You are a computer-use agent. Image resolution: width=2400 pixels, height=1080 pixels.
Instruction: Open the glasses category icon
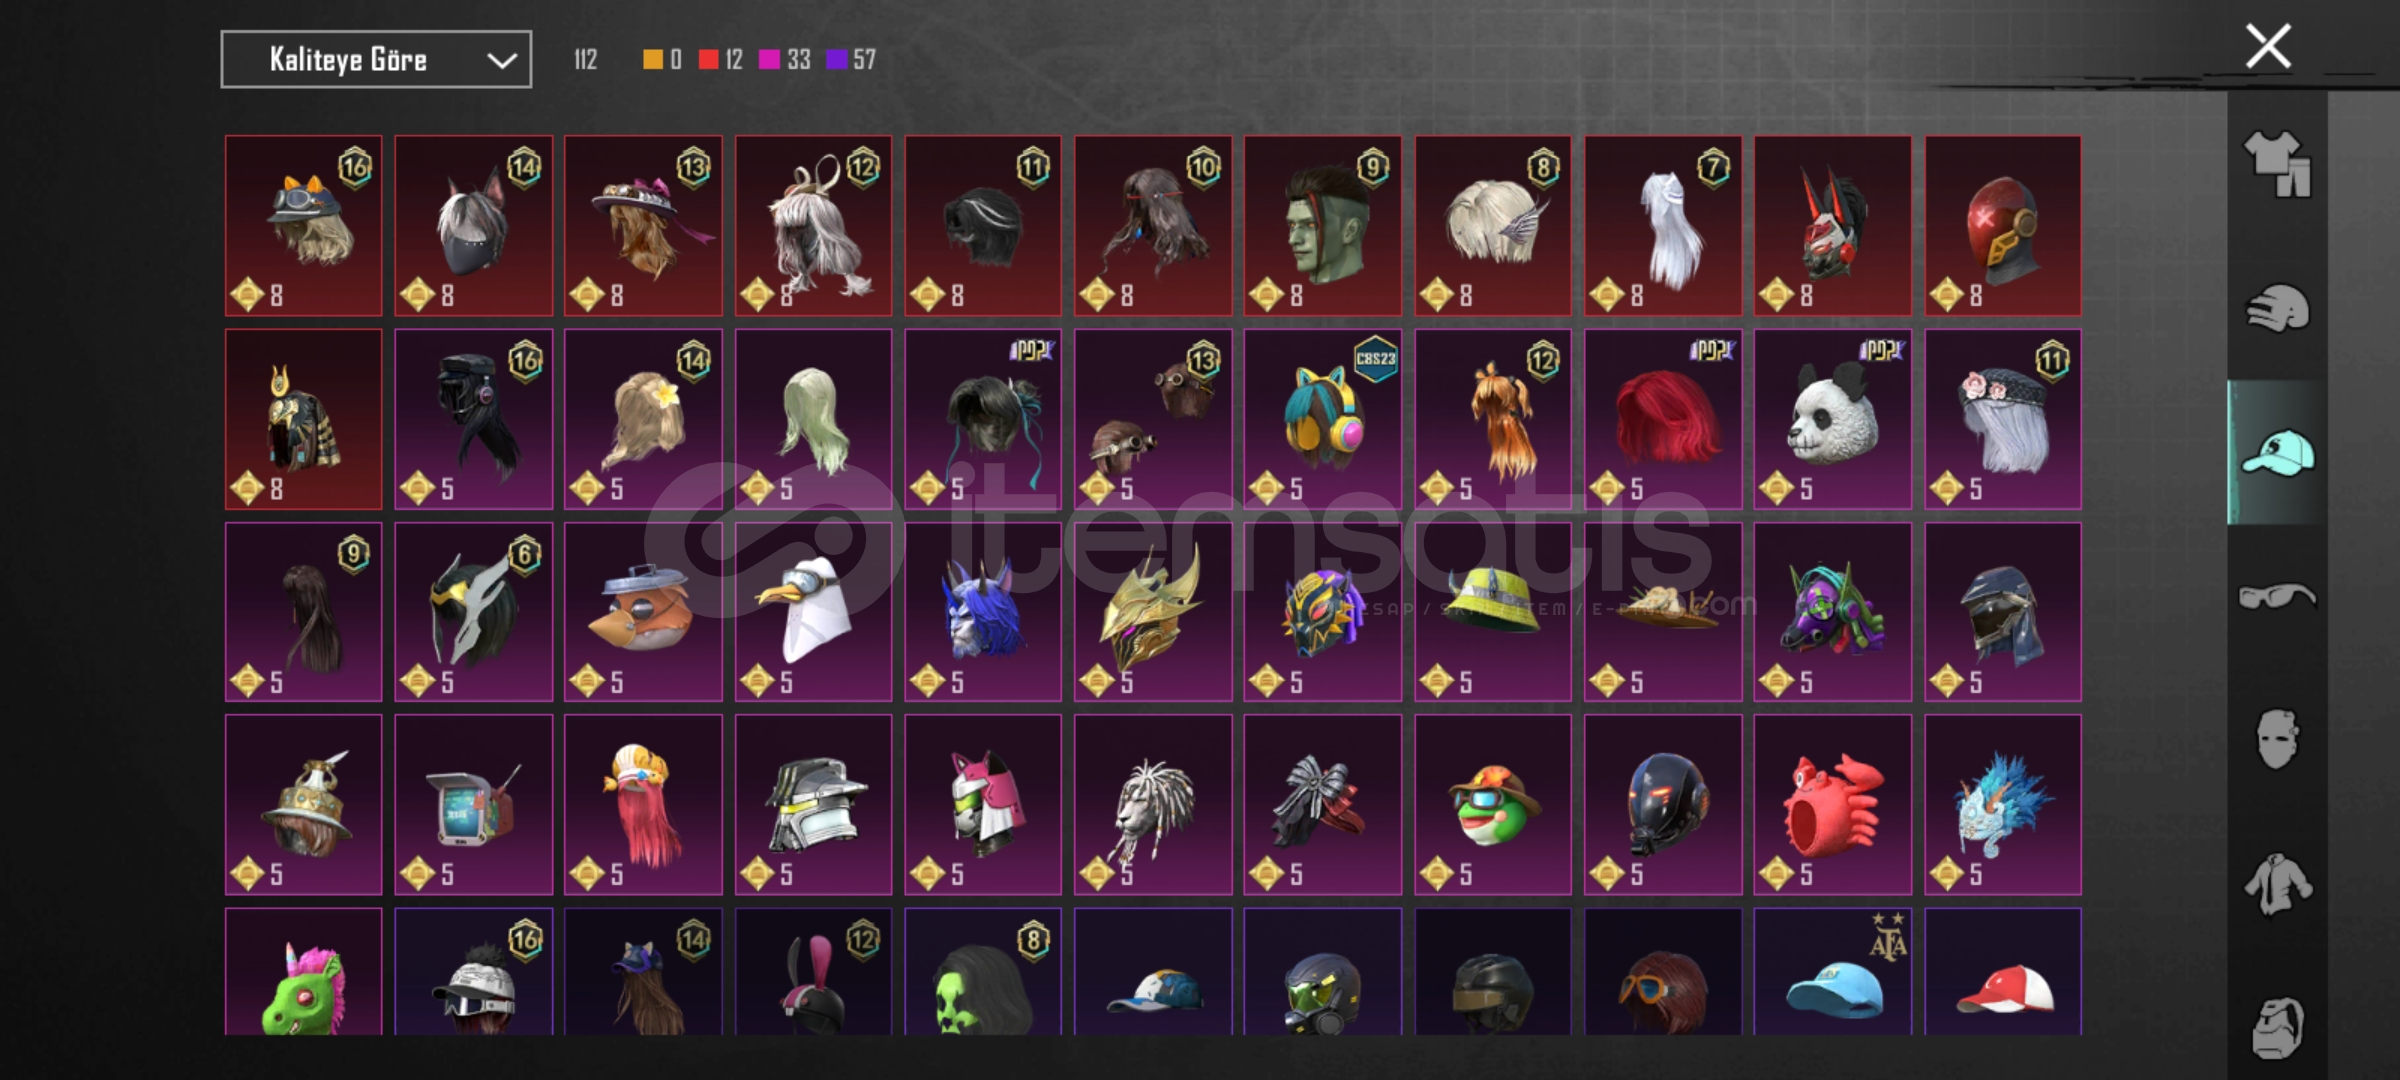tap(2277, 597)
